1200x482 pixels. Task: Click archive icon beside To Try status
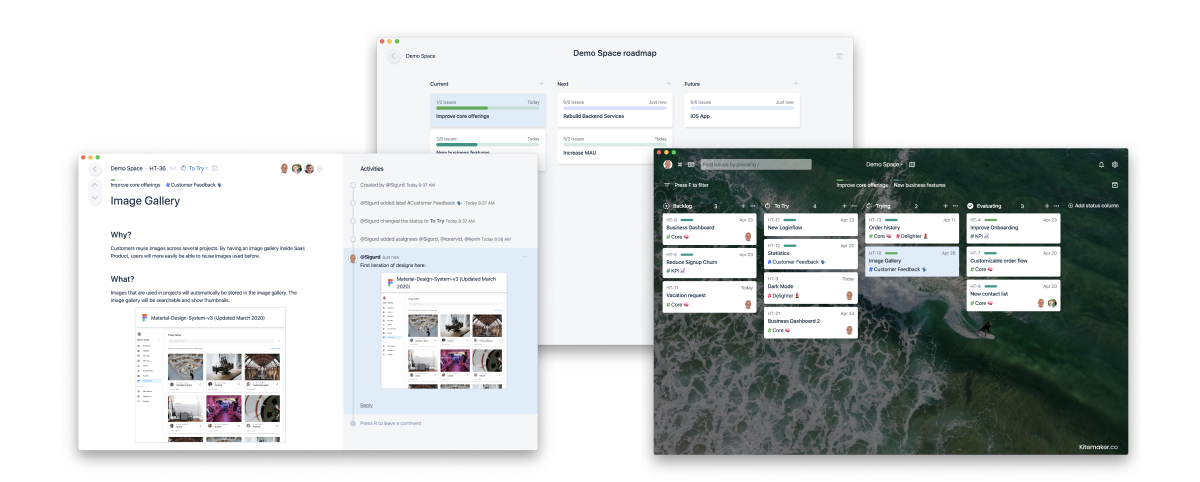(x=215, y=169)
